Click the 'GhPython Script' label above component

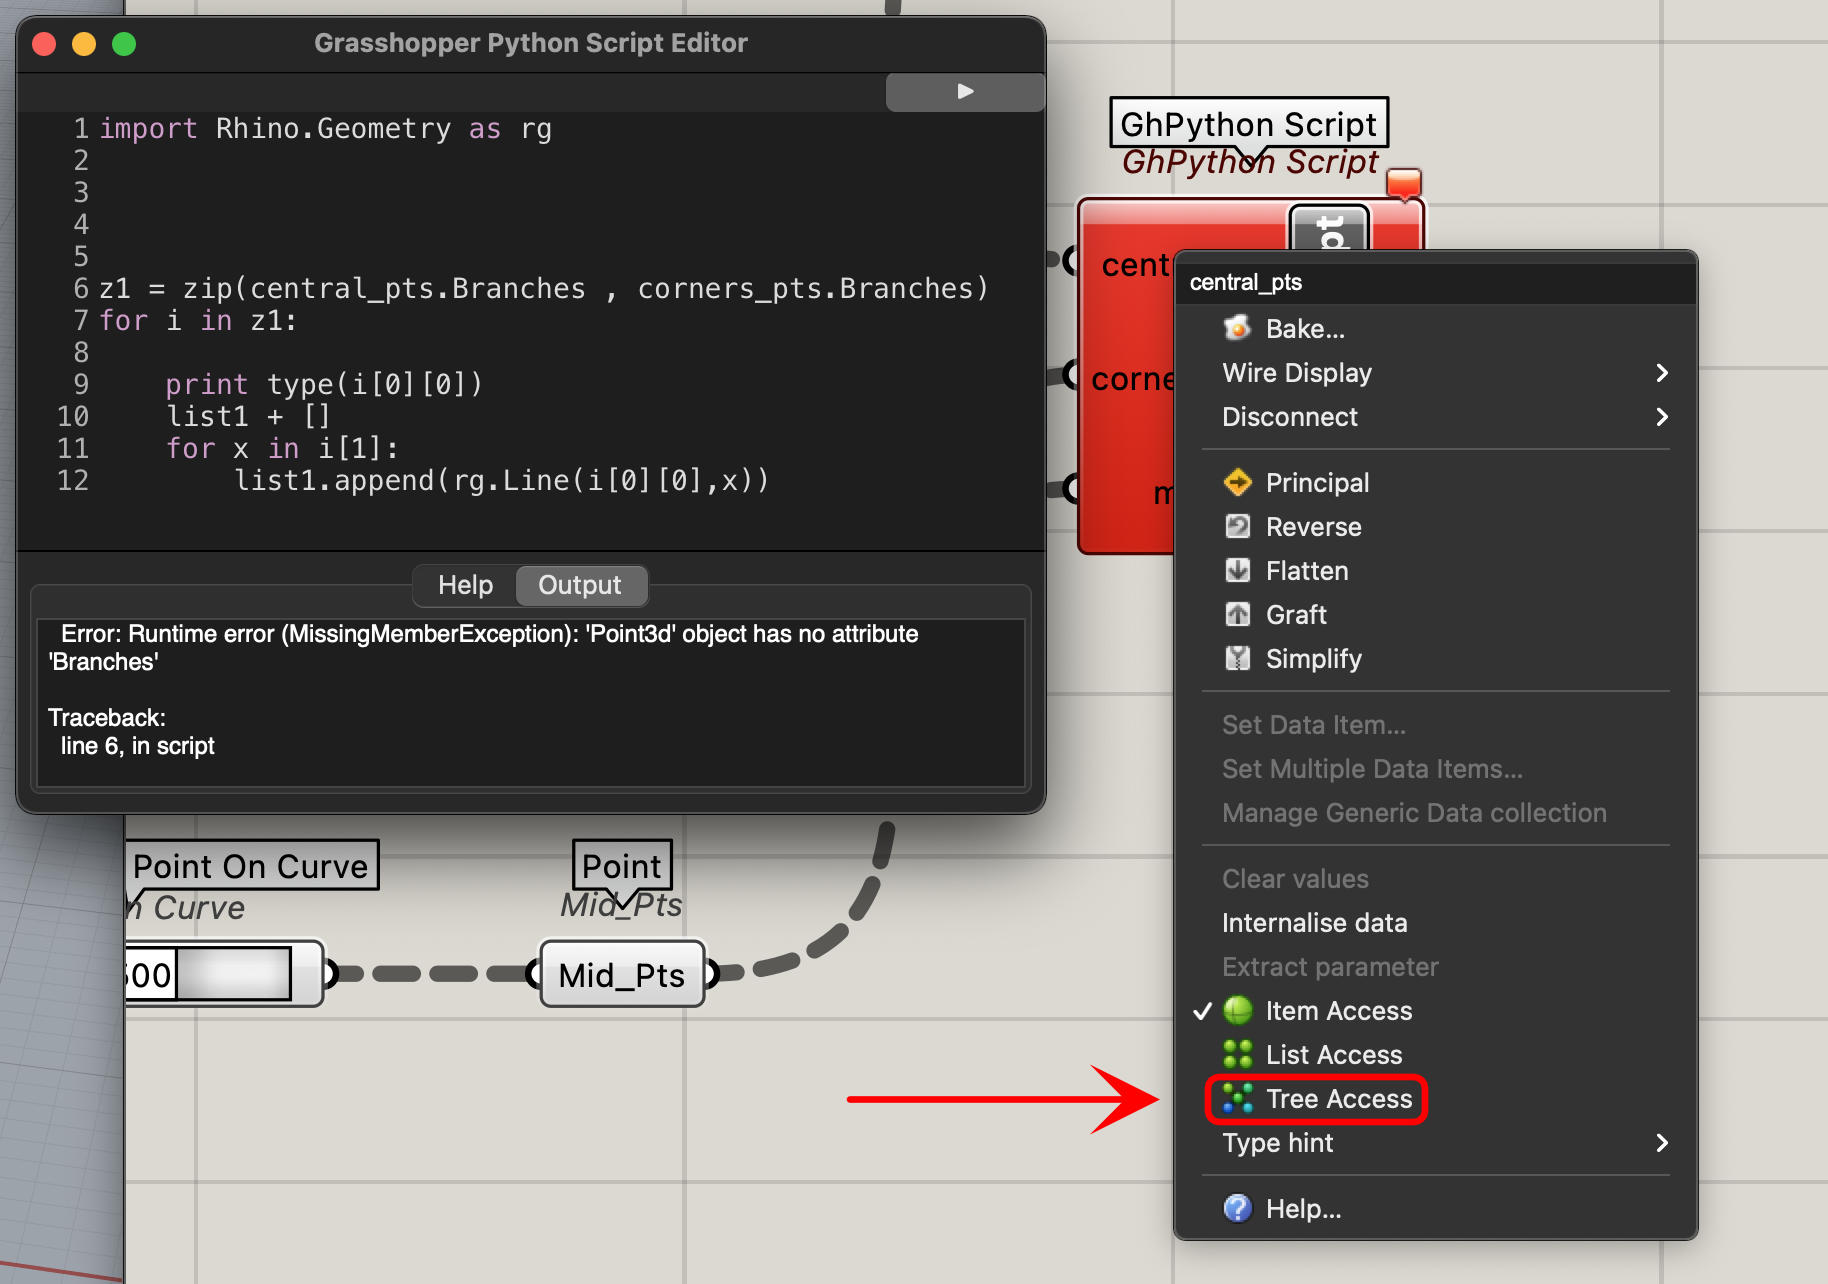point(1249,124)
